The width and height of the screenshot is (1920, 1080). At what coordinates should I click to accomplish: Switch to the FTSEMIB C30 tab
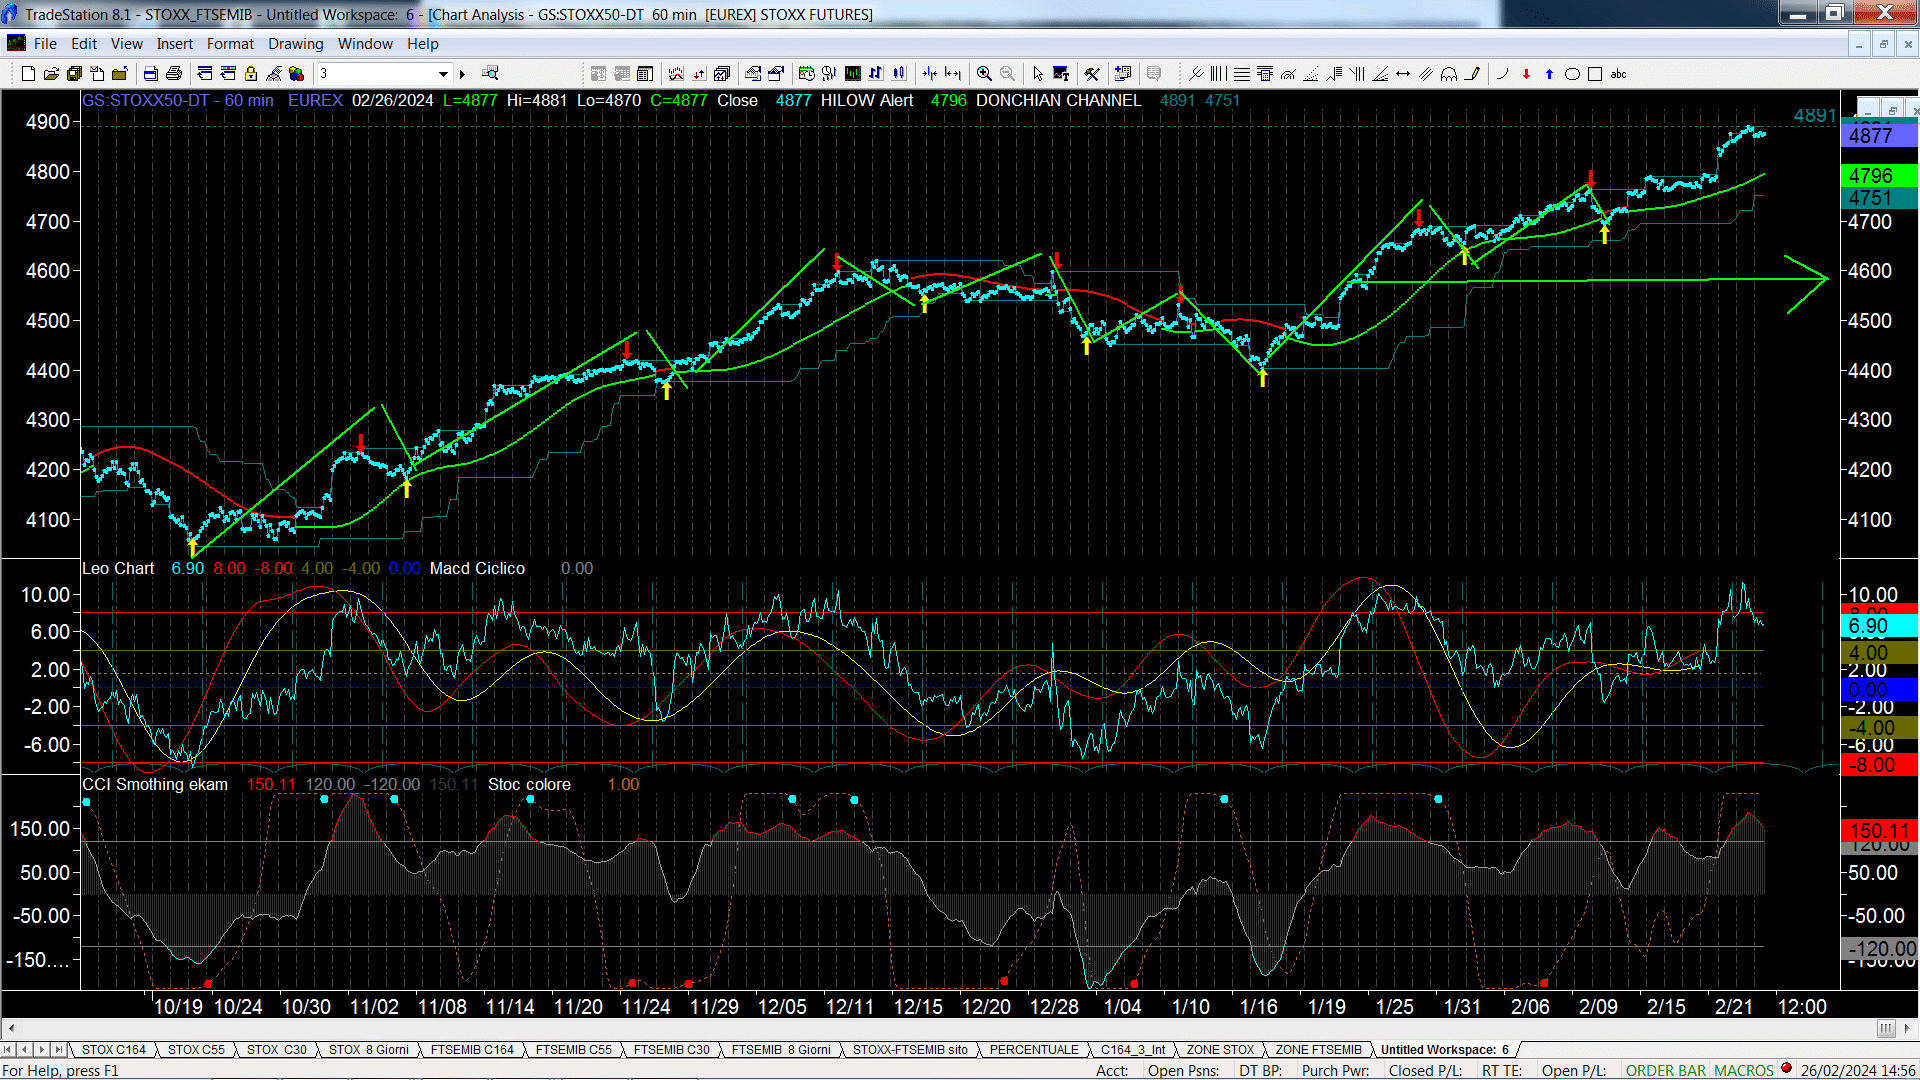(671, 1050)
